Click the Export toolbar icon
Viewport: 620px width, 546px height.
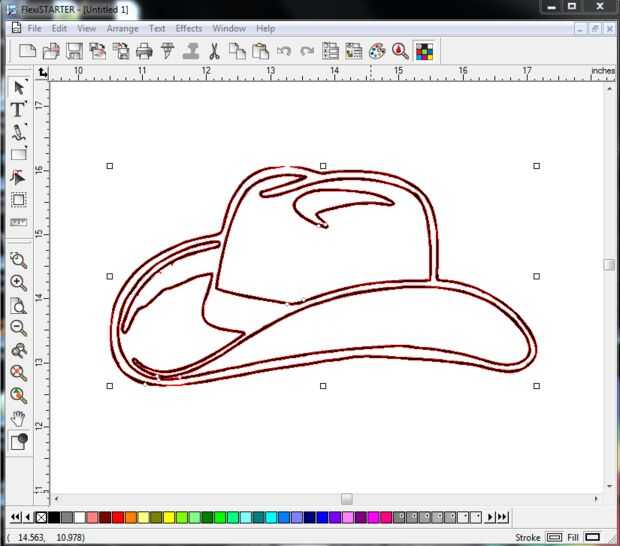(121, 51)
